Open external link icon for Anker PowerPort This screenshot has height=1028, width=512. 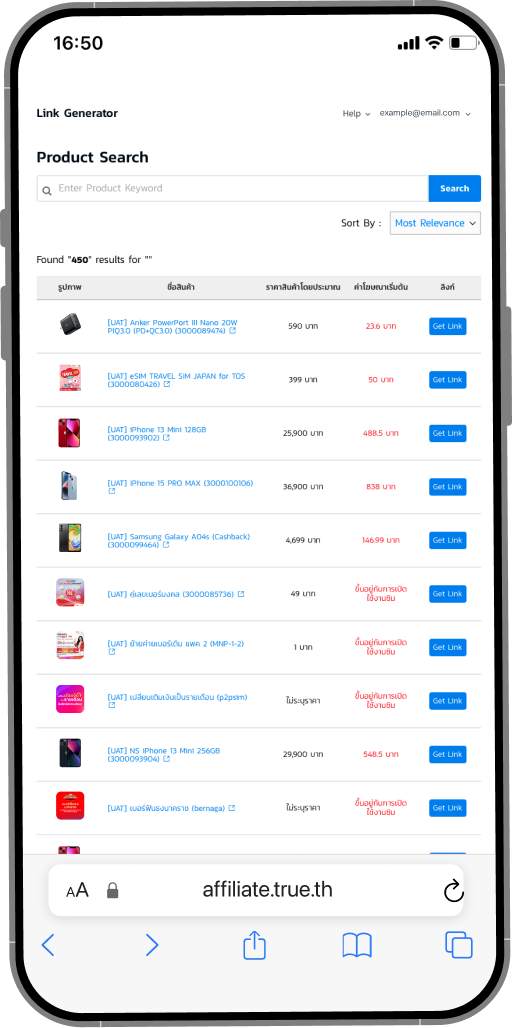[x=233, y=331]
